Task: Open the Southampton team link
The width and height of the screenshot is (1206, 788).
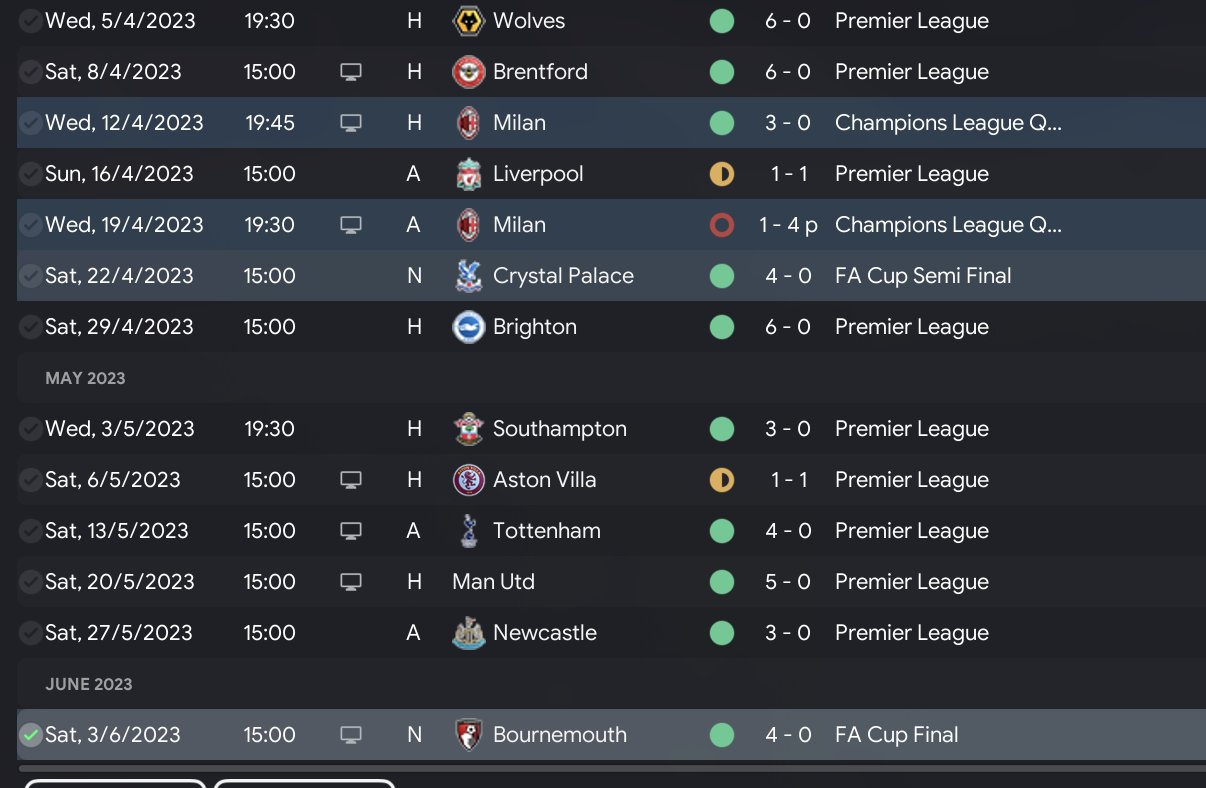Action: click(x=559, y=429)
